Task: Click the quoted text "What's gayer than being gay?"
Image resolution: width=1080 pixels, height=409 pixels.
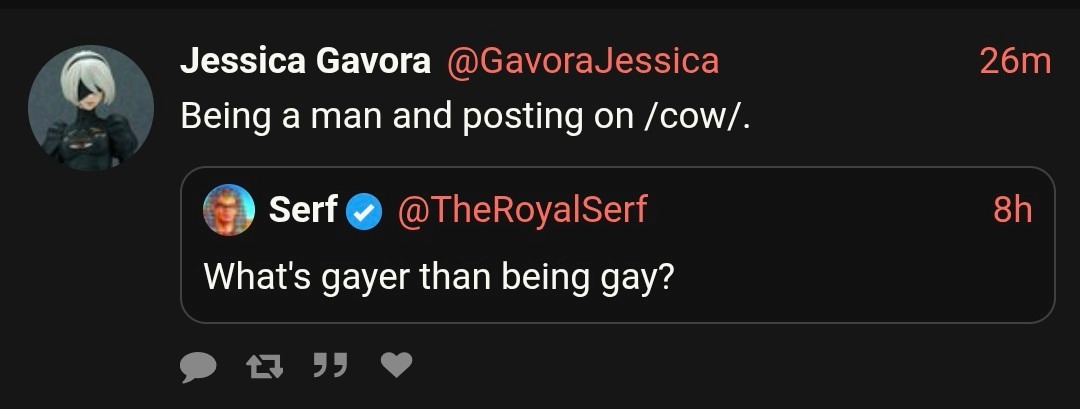Action: (x=436, y=275)
